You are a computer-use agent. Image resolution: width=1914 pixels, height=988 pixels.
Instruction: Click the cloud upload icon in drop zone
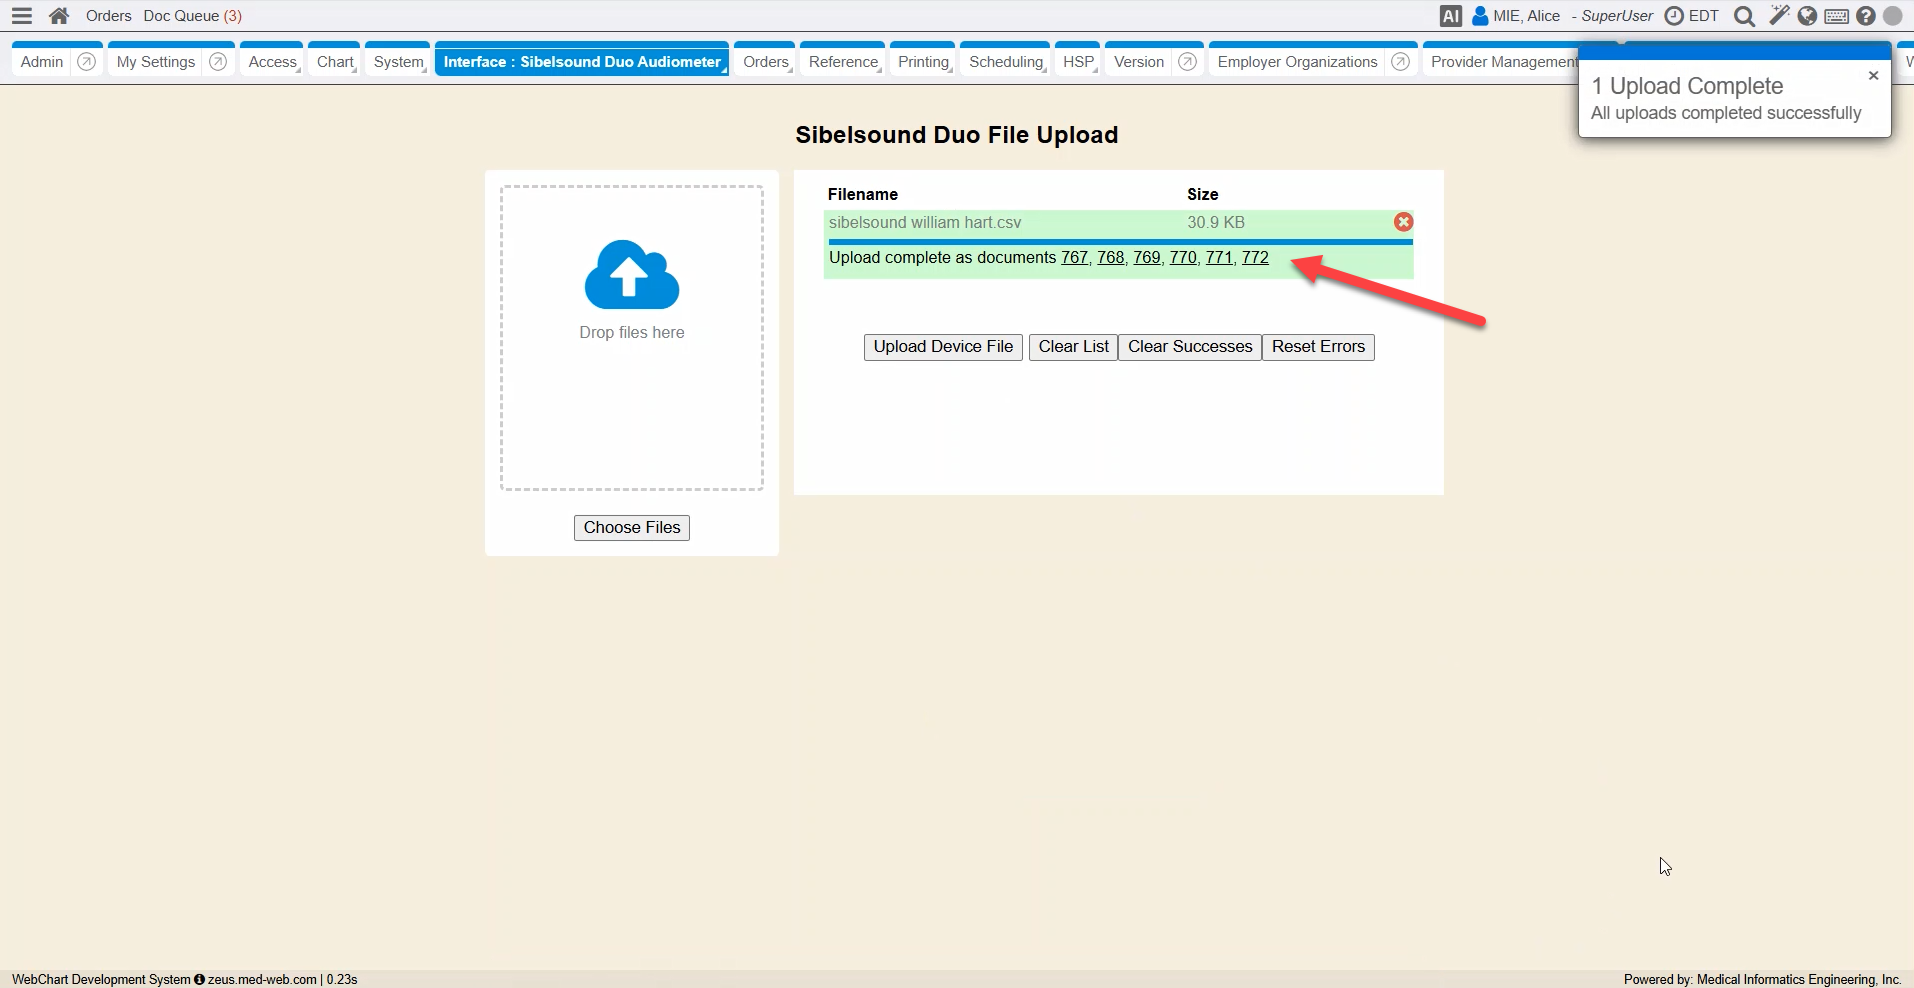click(631, 275)
